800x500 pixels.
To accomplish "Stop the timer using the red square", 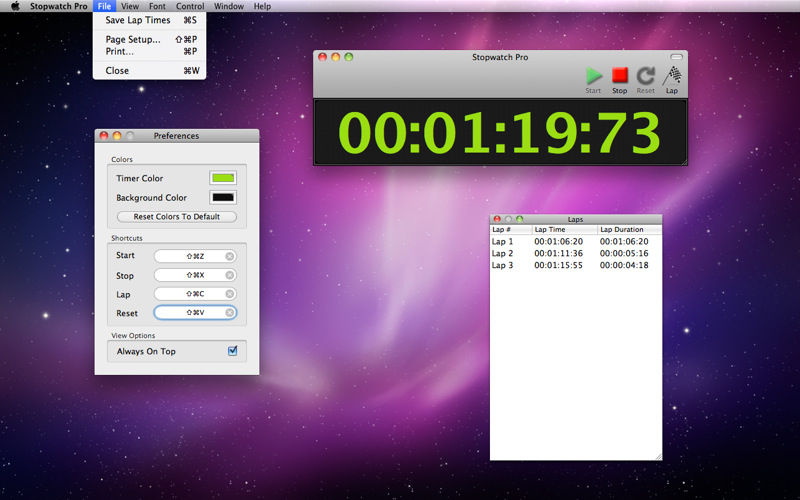I will point(619,76).
